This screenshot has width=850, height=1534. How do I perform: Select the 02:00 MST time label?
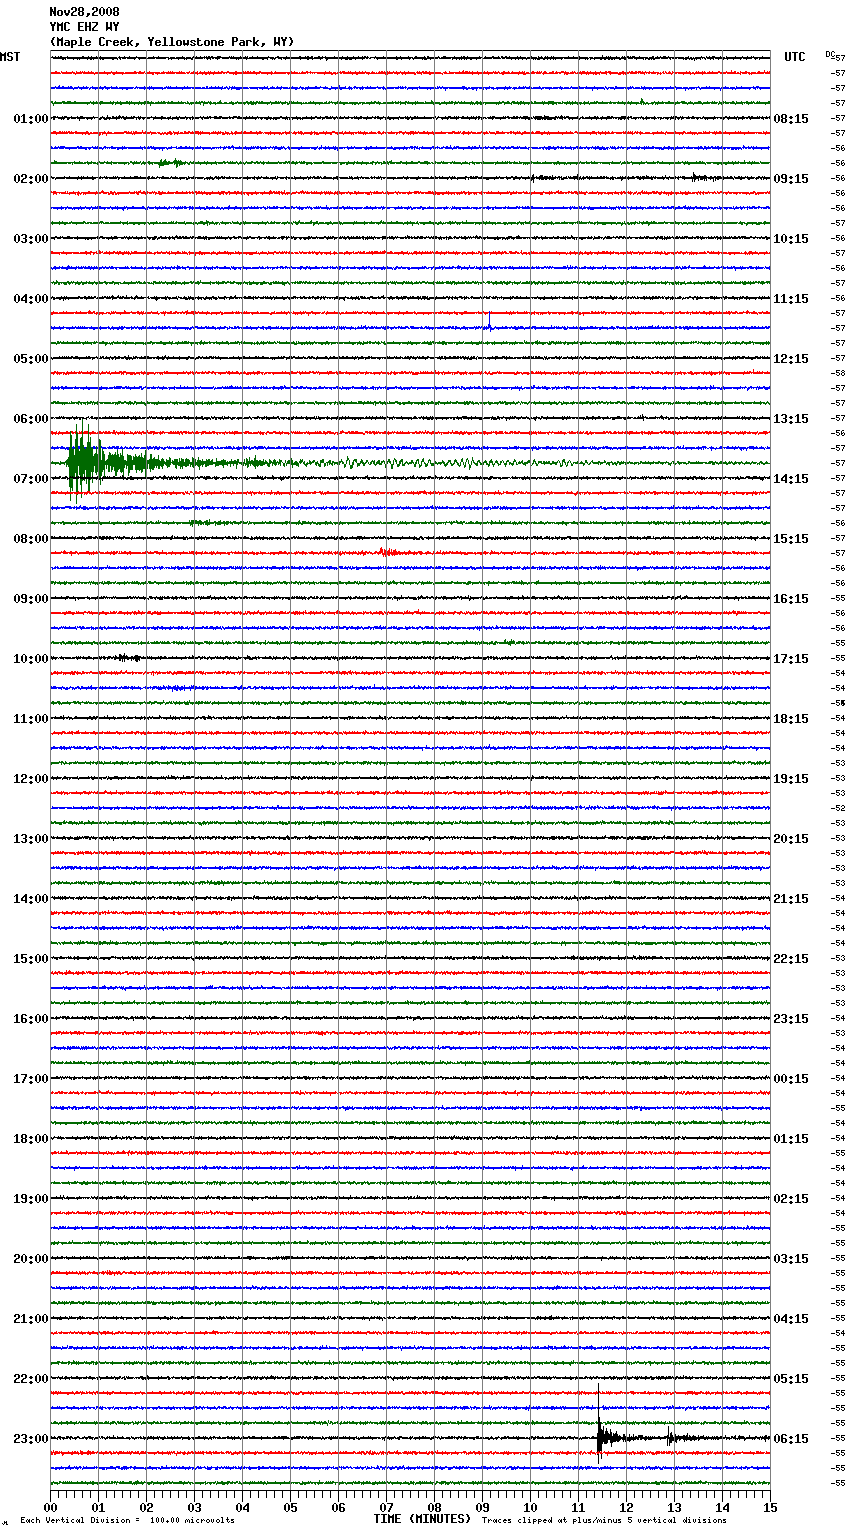point(31,179)
